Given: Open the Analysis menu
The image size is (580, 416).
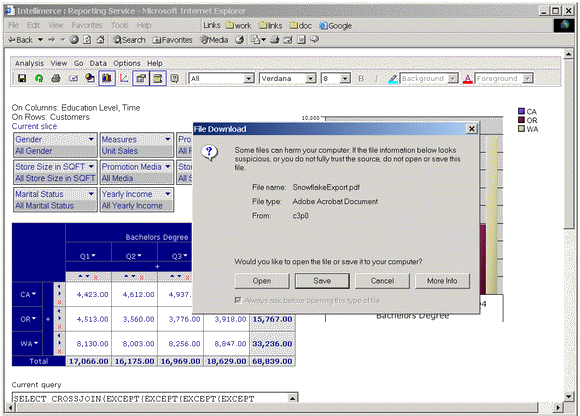Looking at the screenshot, I should click(29, 63).
